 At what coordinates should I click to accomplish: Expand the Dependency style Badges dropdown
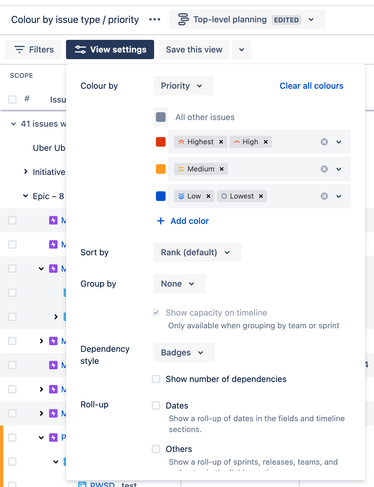click(x=184, y=352)
